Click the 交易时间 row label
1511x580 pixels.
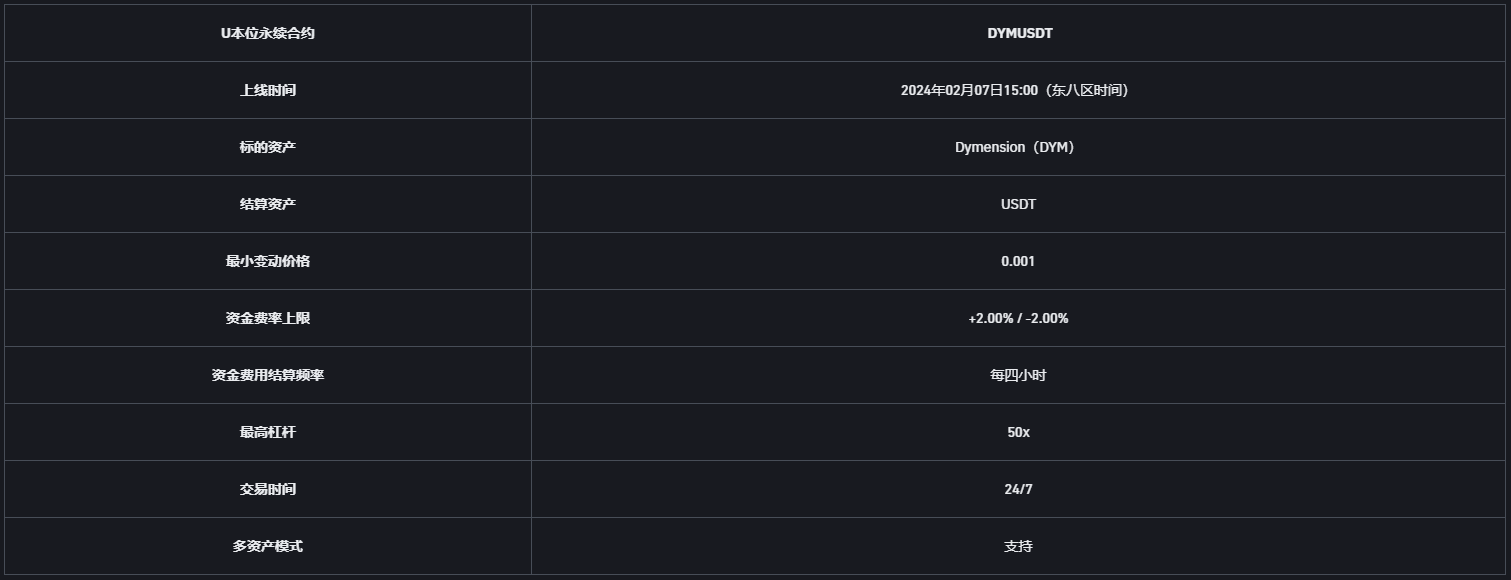pyautogui.click(x=268, y=489)
